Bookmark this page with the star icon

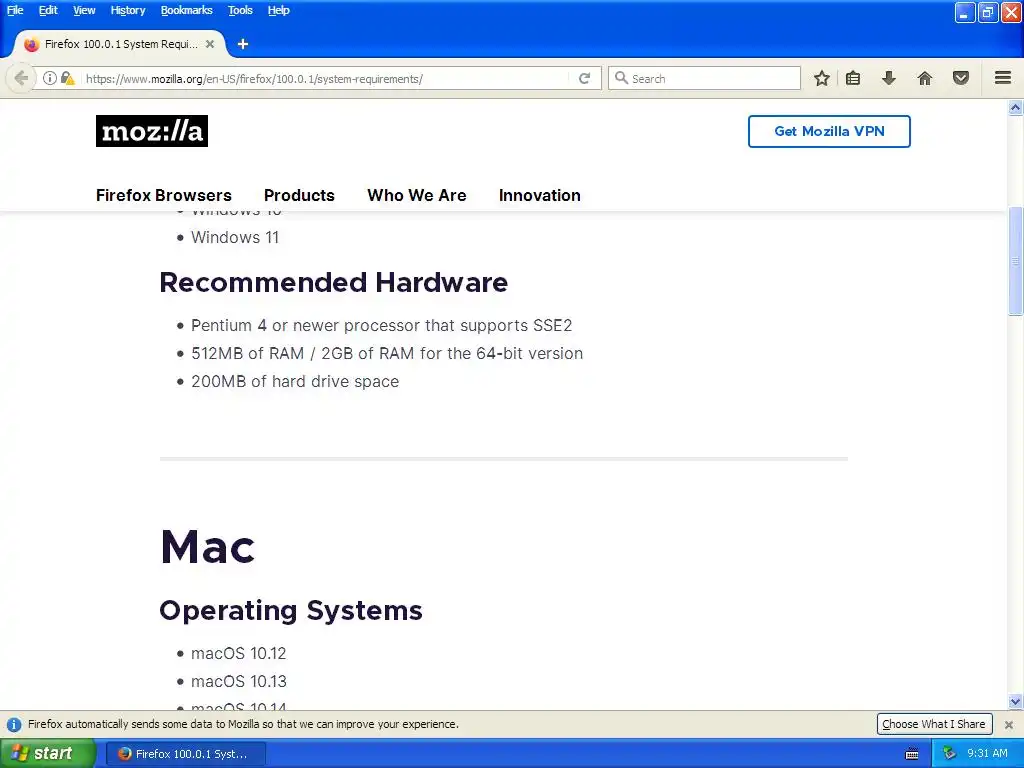pyautogui.click(x=822, y=78)
